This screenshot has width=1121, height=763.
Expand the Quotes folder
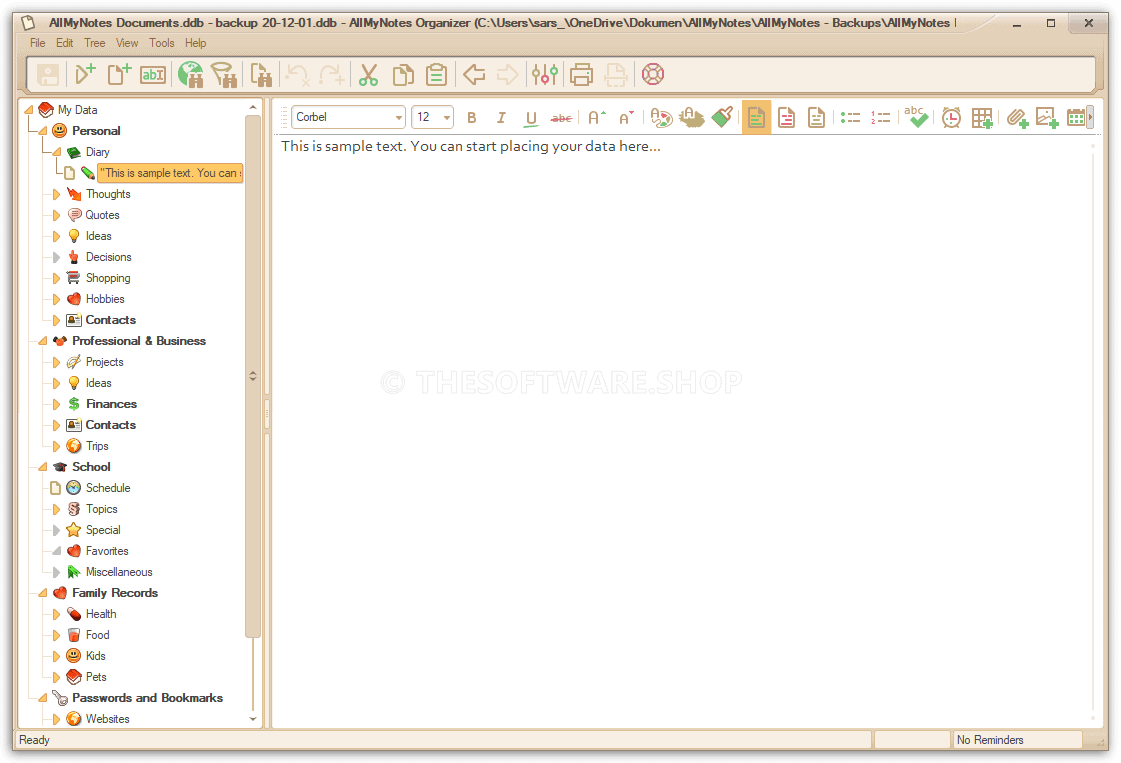(56, 215)
